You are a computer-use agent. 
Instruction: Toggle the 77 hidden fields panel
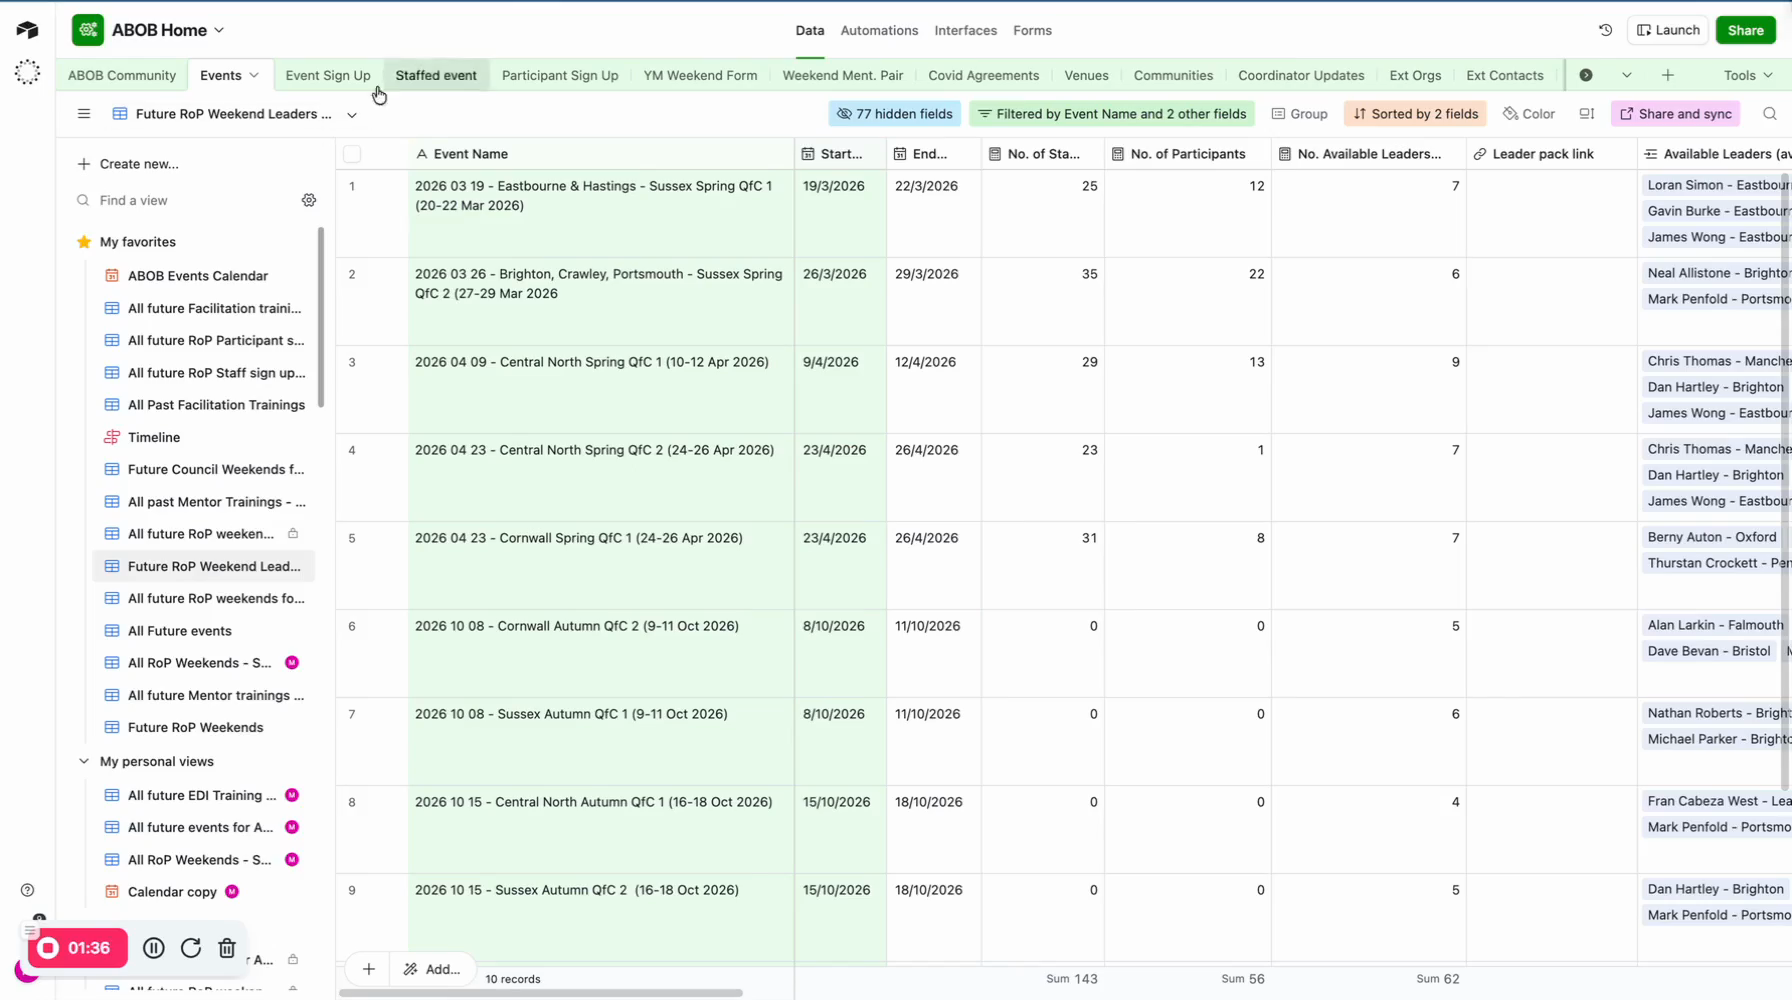[894, 114]
